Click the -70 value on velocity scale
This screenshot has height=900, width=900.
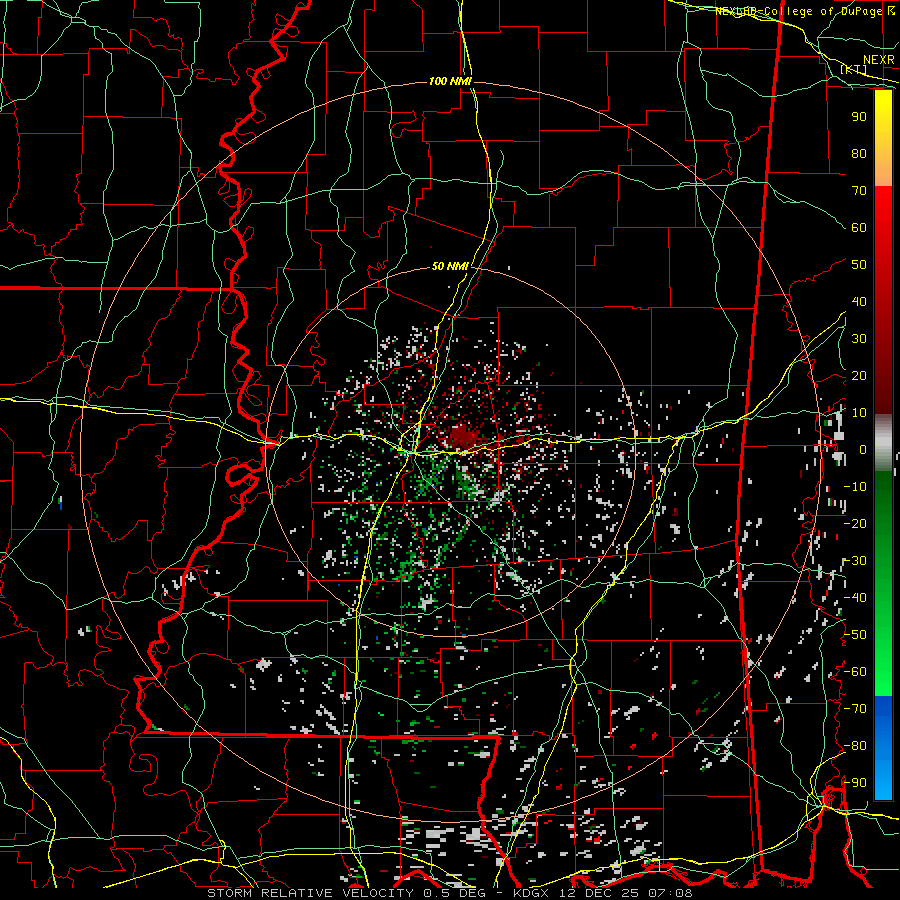click(x=855, y=709)
